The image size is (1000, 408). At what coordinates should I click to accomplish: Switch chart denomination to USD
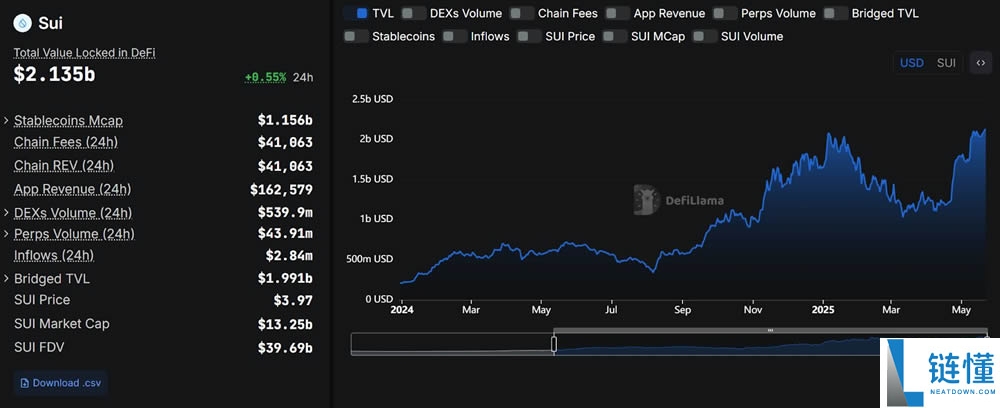tap(911, 63)
